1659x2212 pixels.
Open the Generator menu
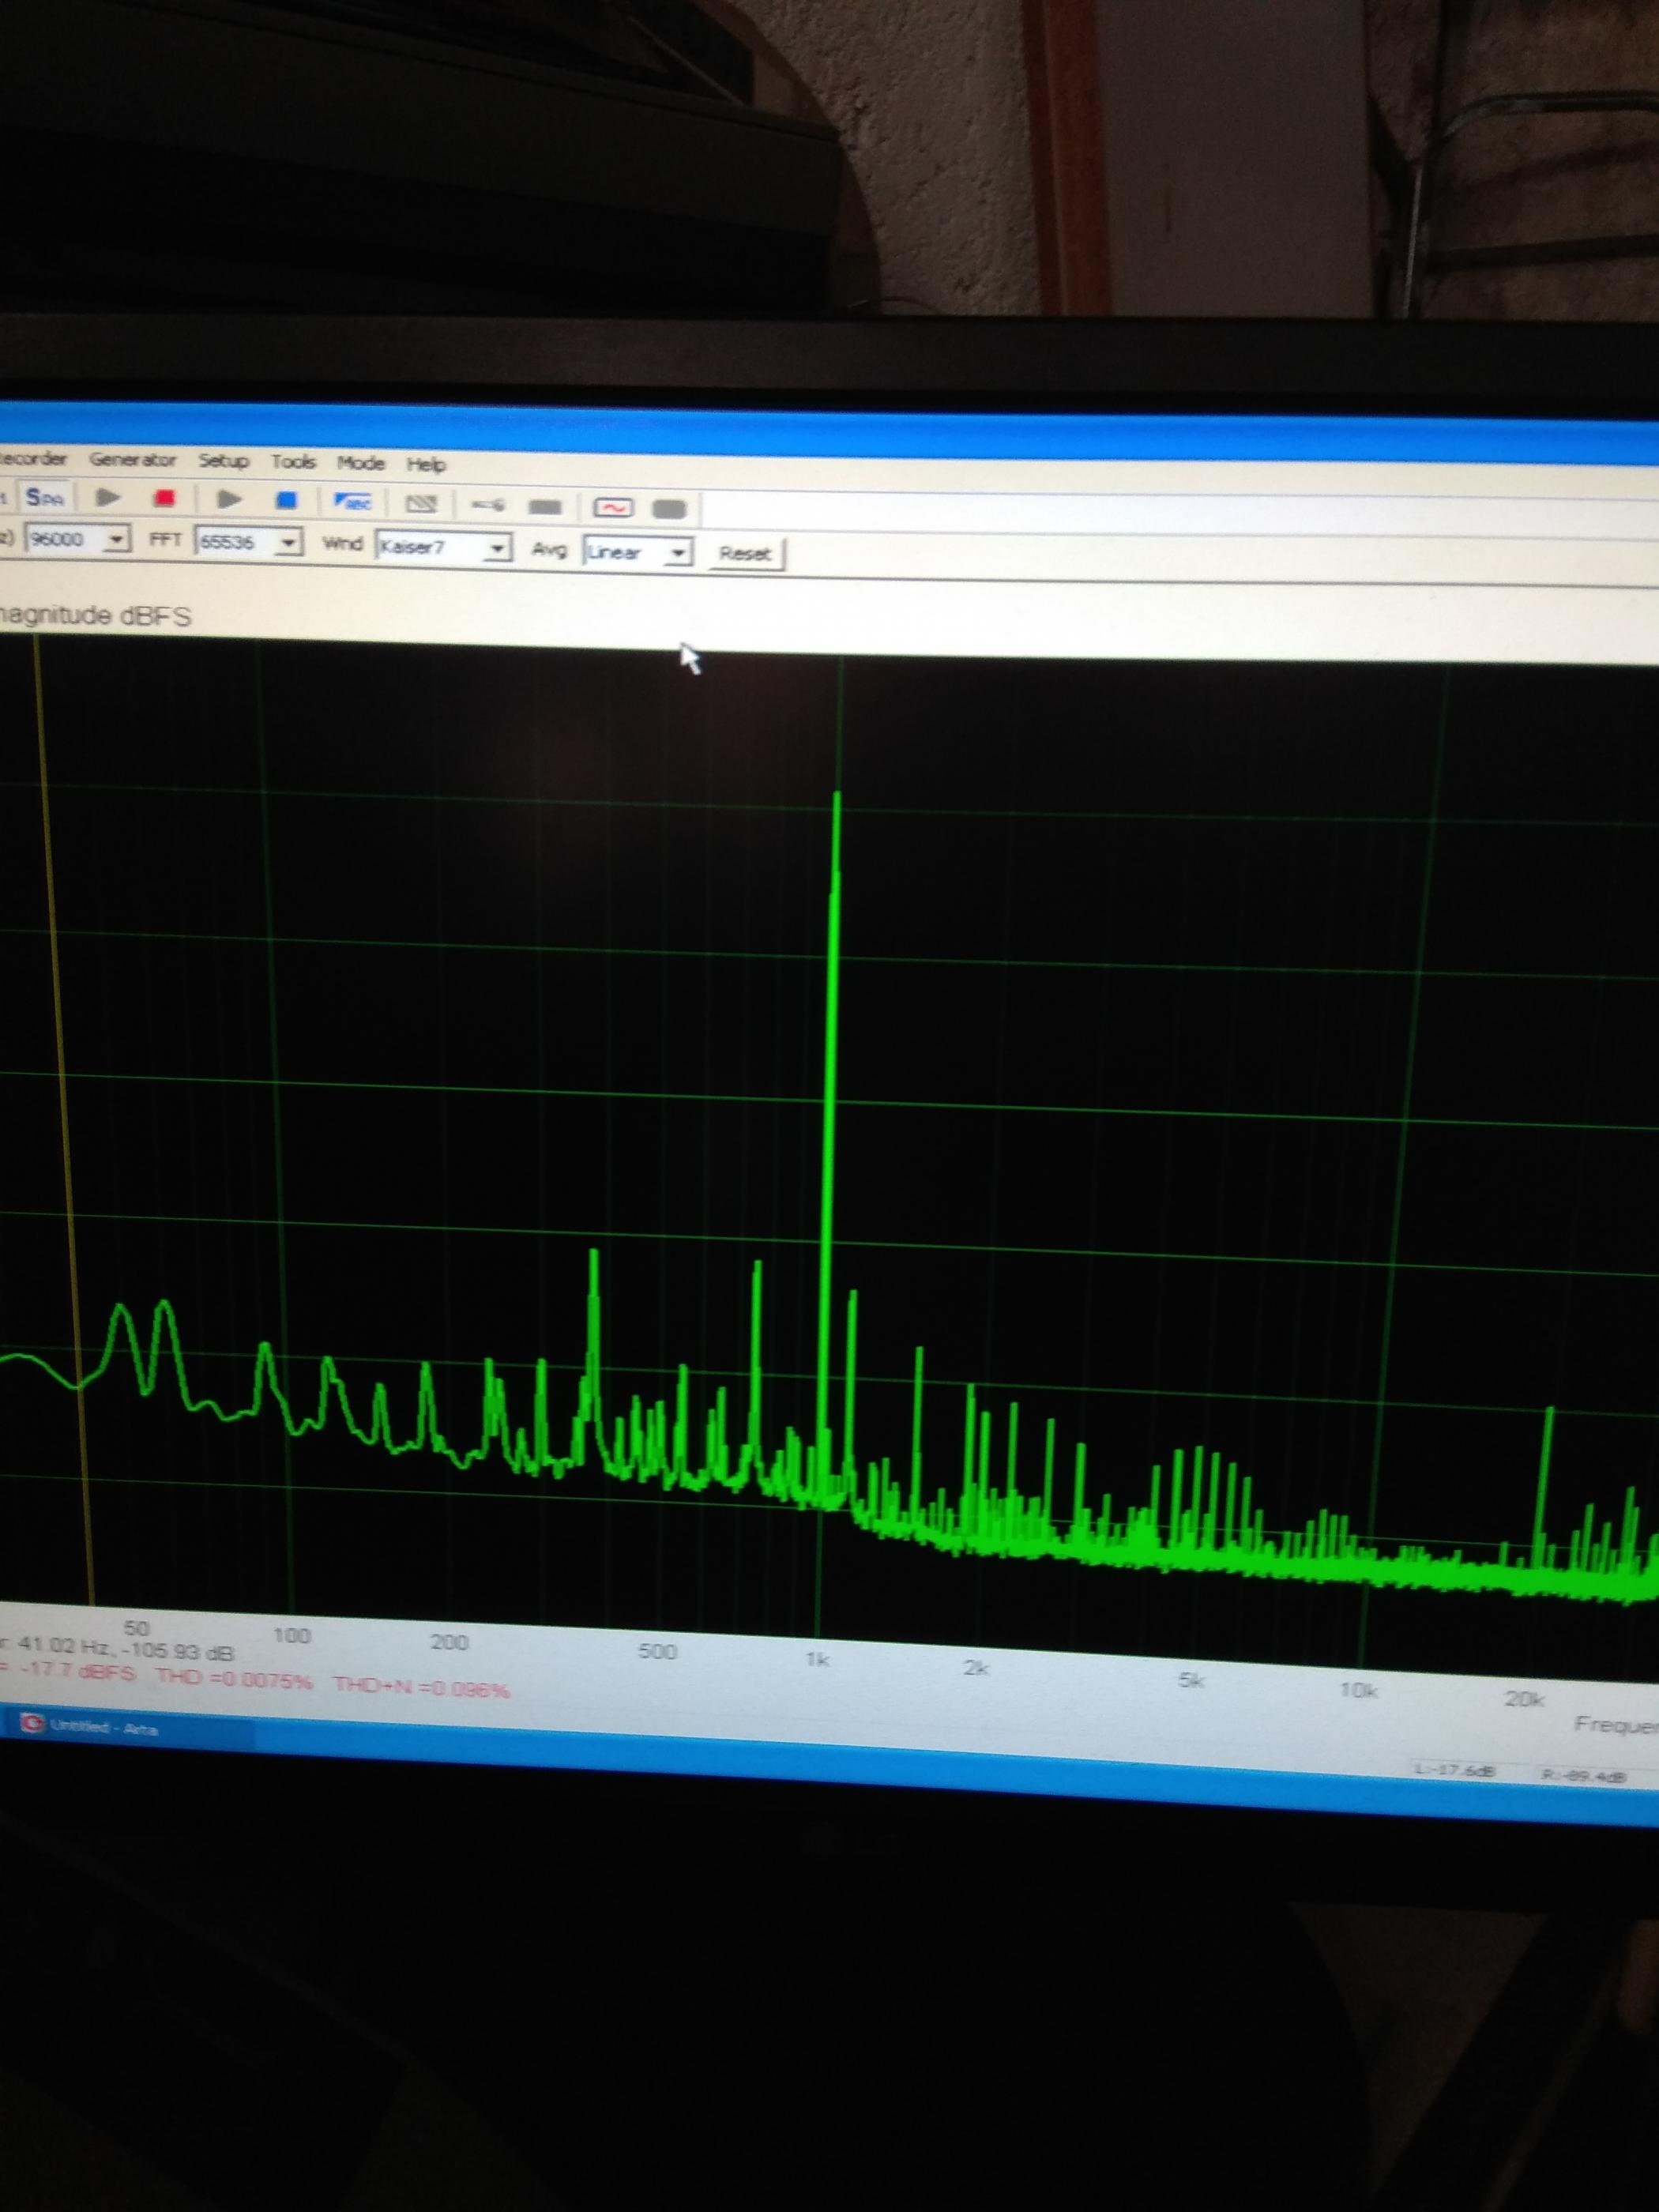(132, 460)
